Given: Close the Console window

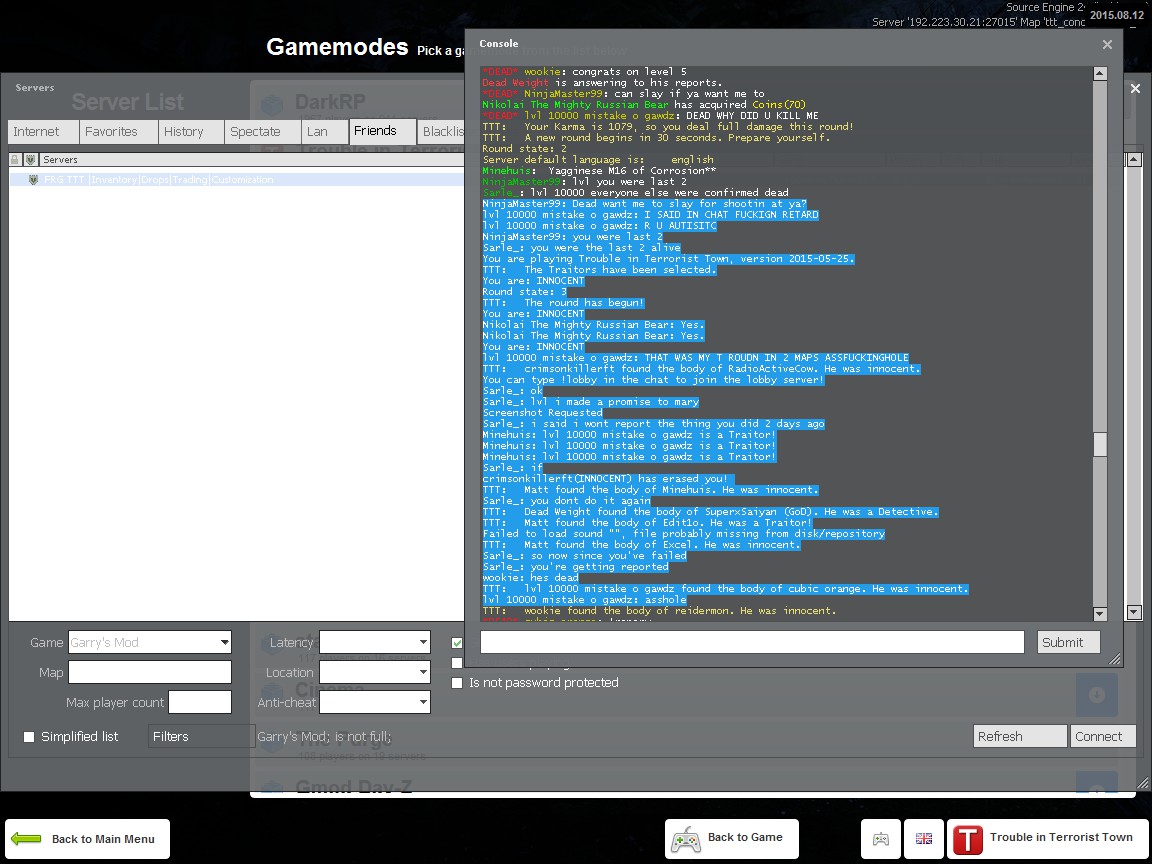Looking at the screenshot, I should [1107, 45].
